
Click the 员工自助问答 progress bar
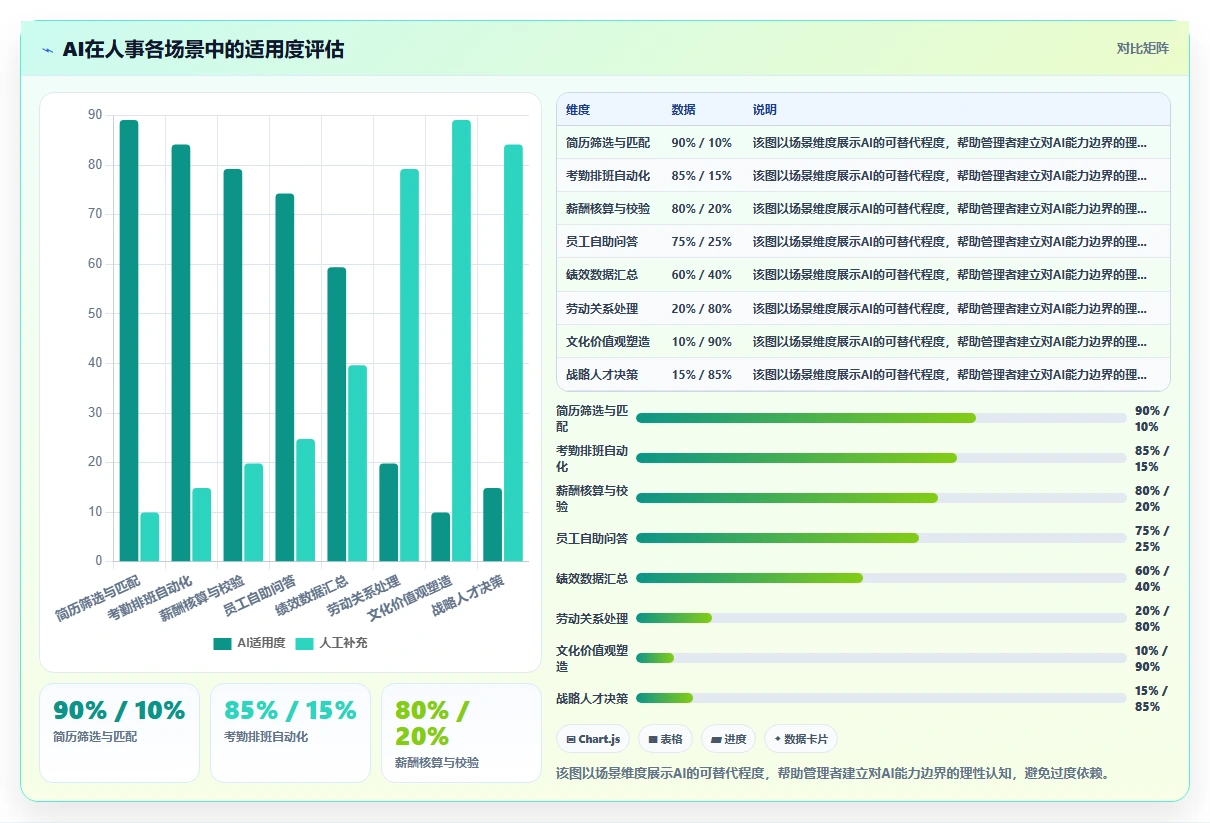881,538
